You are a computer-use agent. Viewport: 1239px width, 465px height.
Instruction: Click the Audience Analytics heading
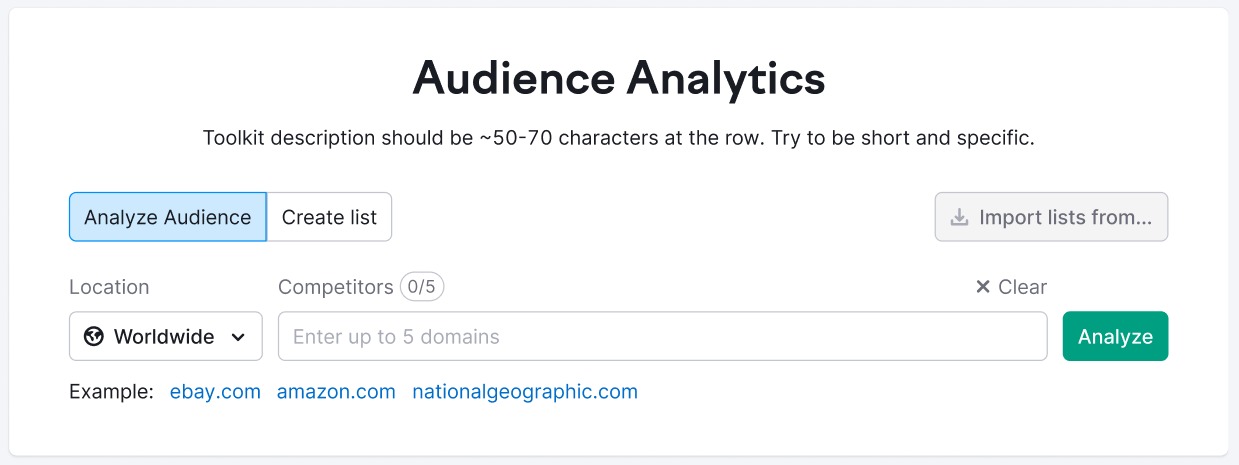pos(619,78)
